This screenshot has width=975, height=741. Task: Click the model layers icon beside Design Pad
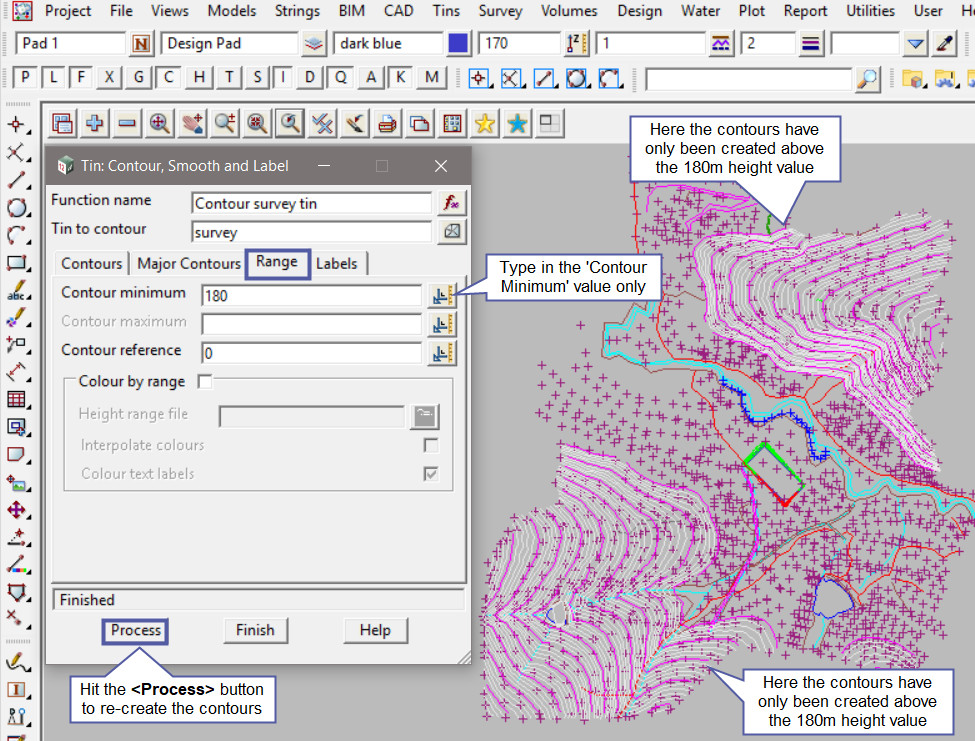coord(314,44)
